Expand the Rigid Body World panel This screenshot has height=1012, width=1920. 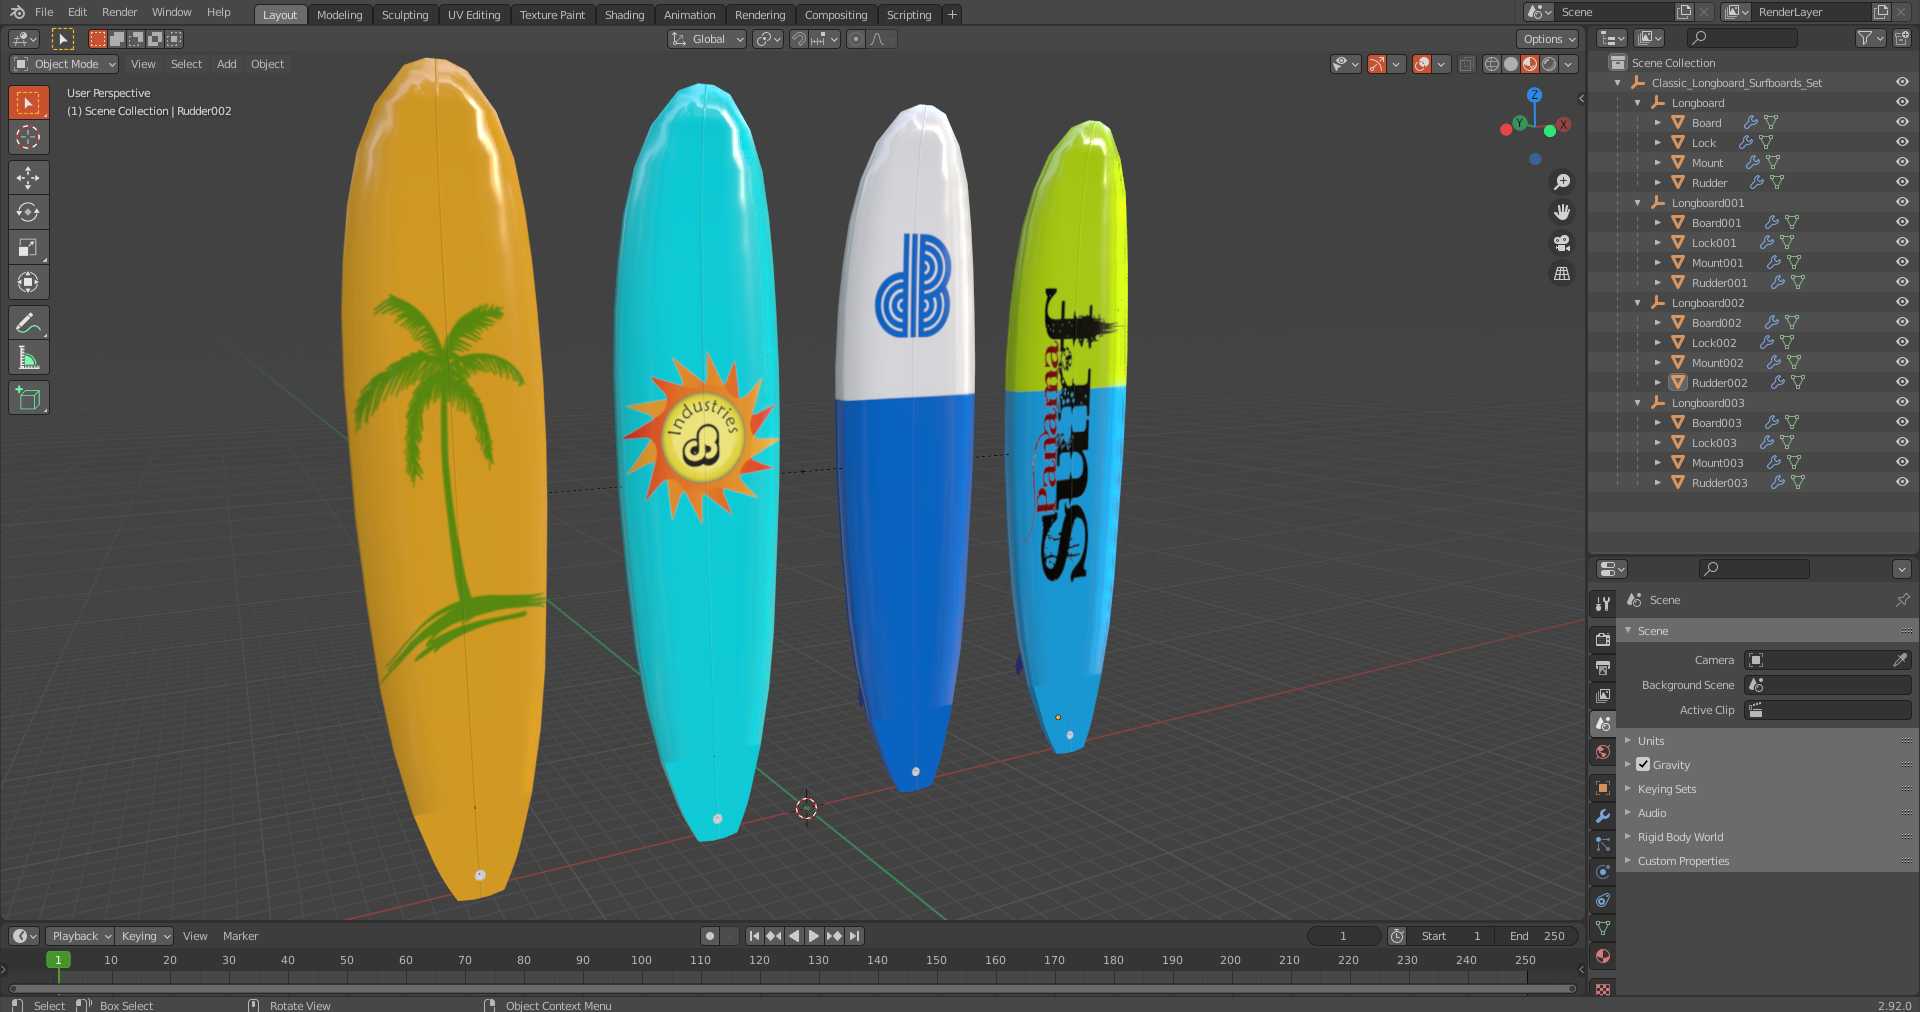point(1680,837)
